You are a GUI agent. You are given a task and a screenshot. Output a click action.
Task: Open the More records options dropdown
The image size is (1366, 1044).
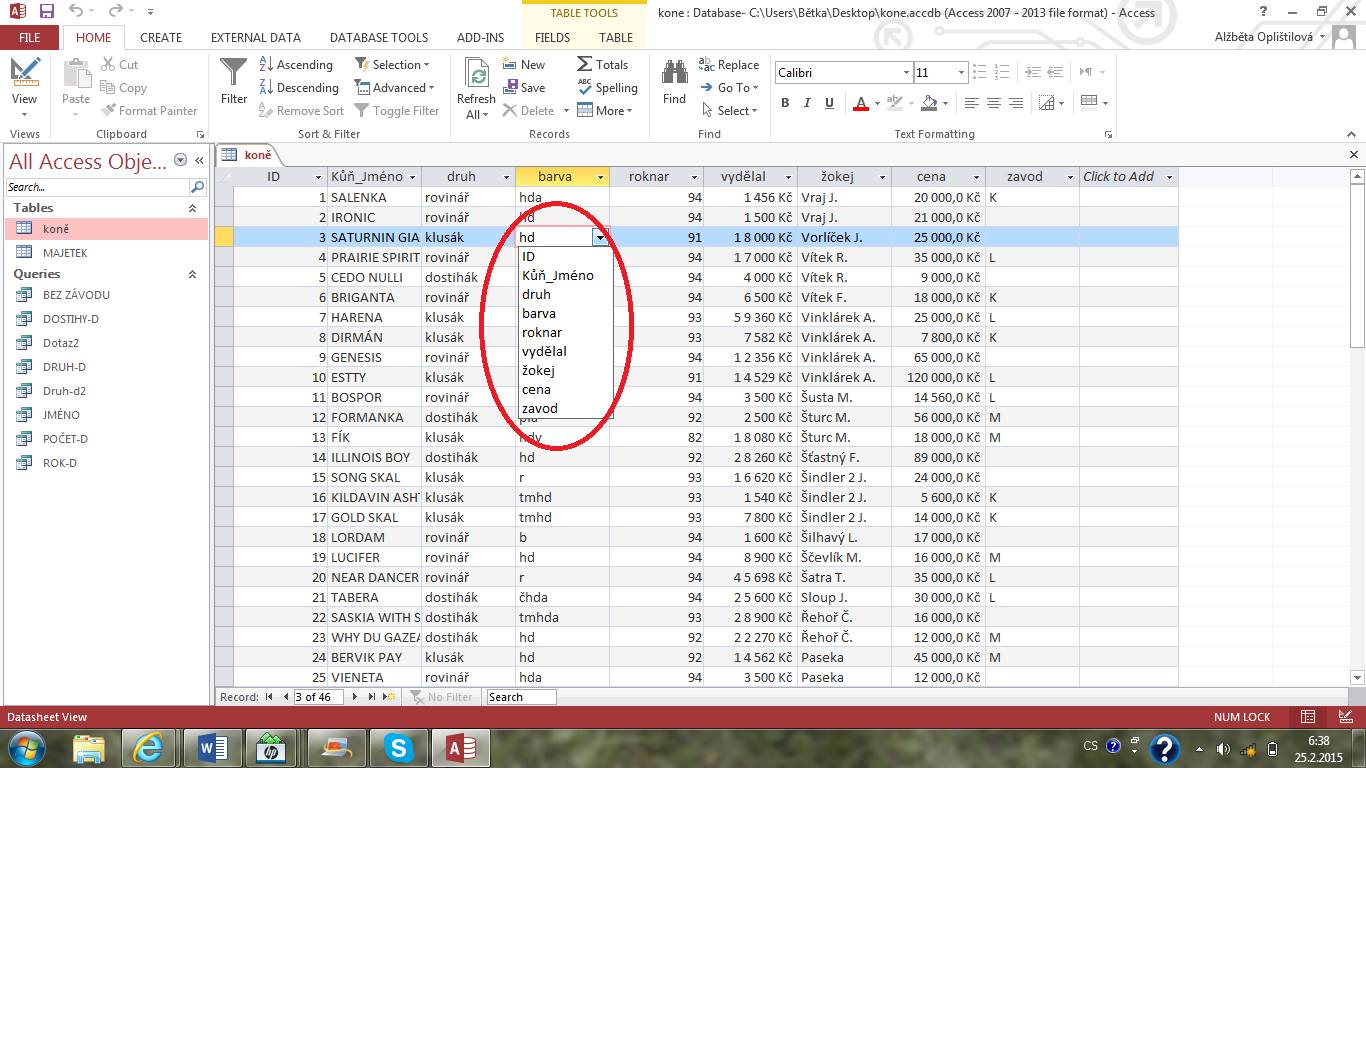(605, 111)
